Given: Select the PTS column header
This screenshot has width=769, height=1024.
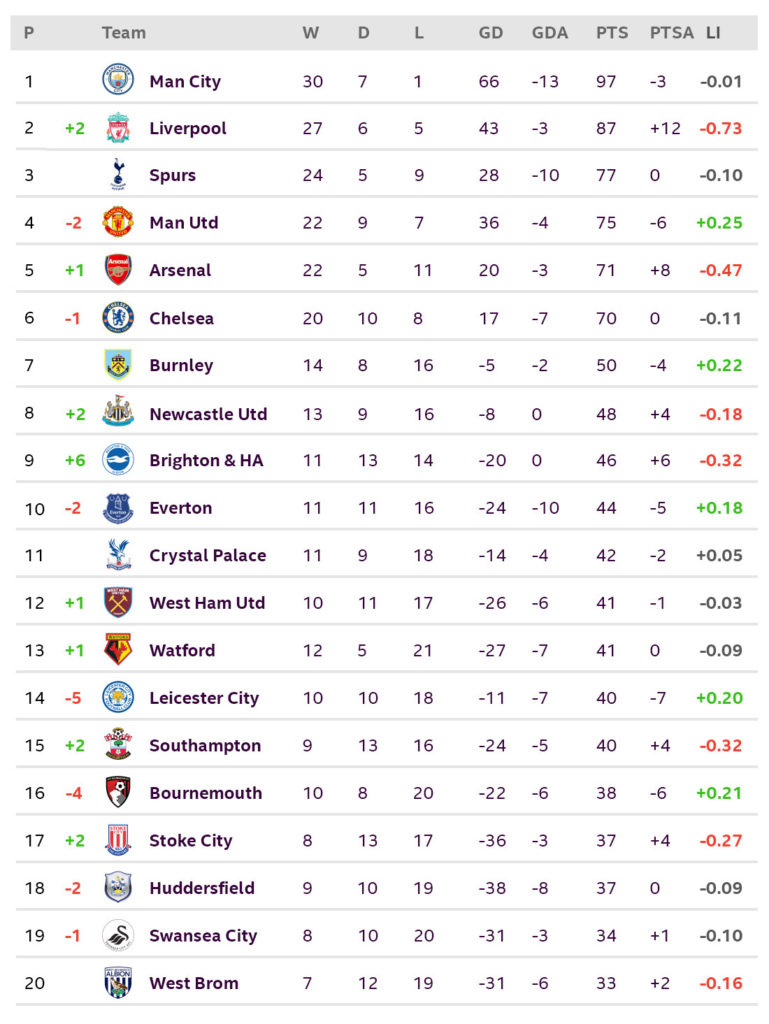Looking at the screenshot, I should tap(612, 33).
